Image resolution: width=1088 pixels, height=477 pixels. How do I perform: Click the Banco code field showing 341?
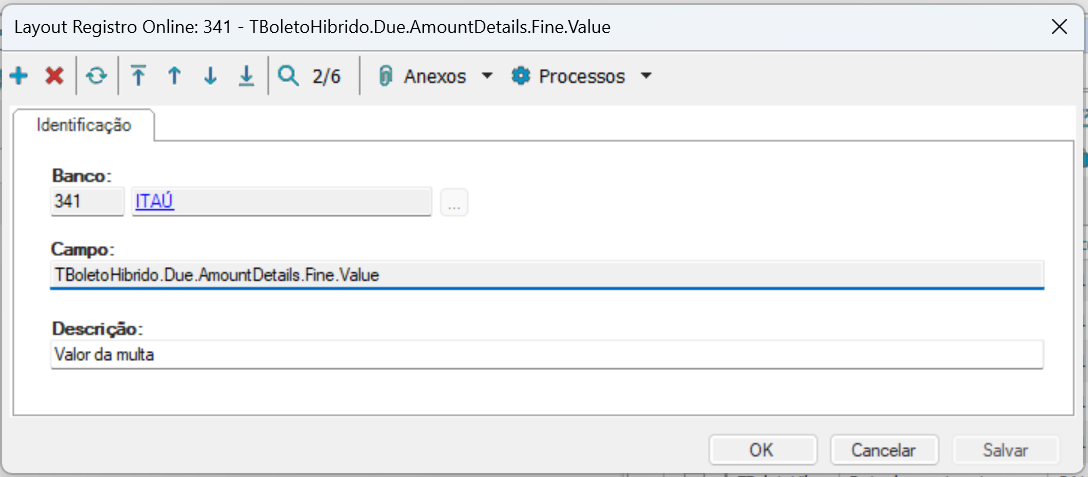tap(87, 201)
